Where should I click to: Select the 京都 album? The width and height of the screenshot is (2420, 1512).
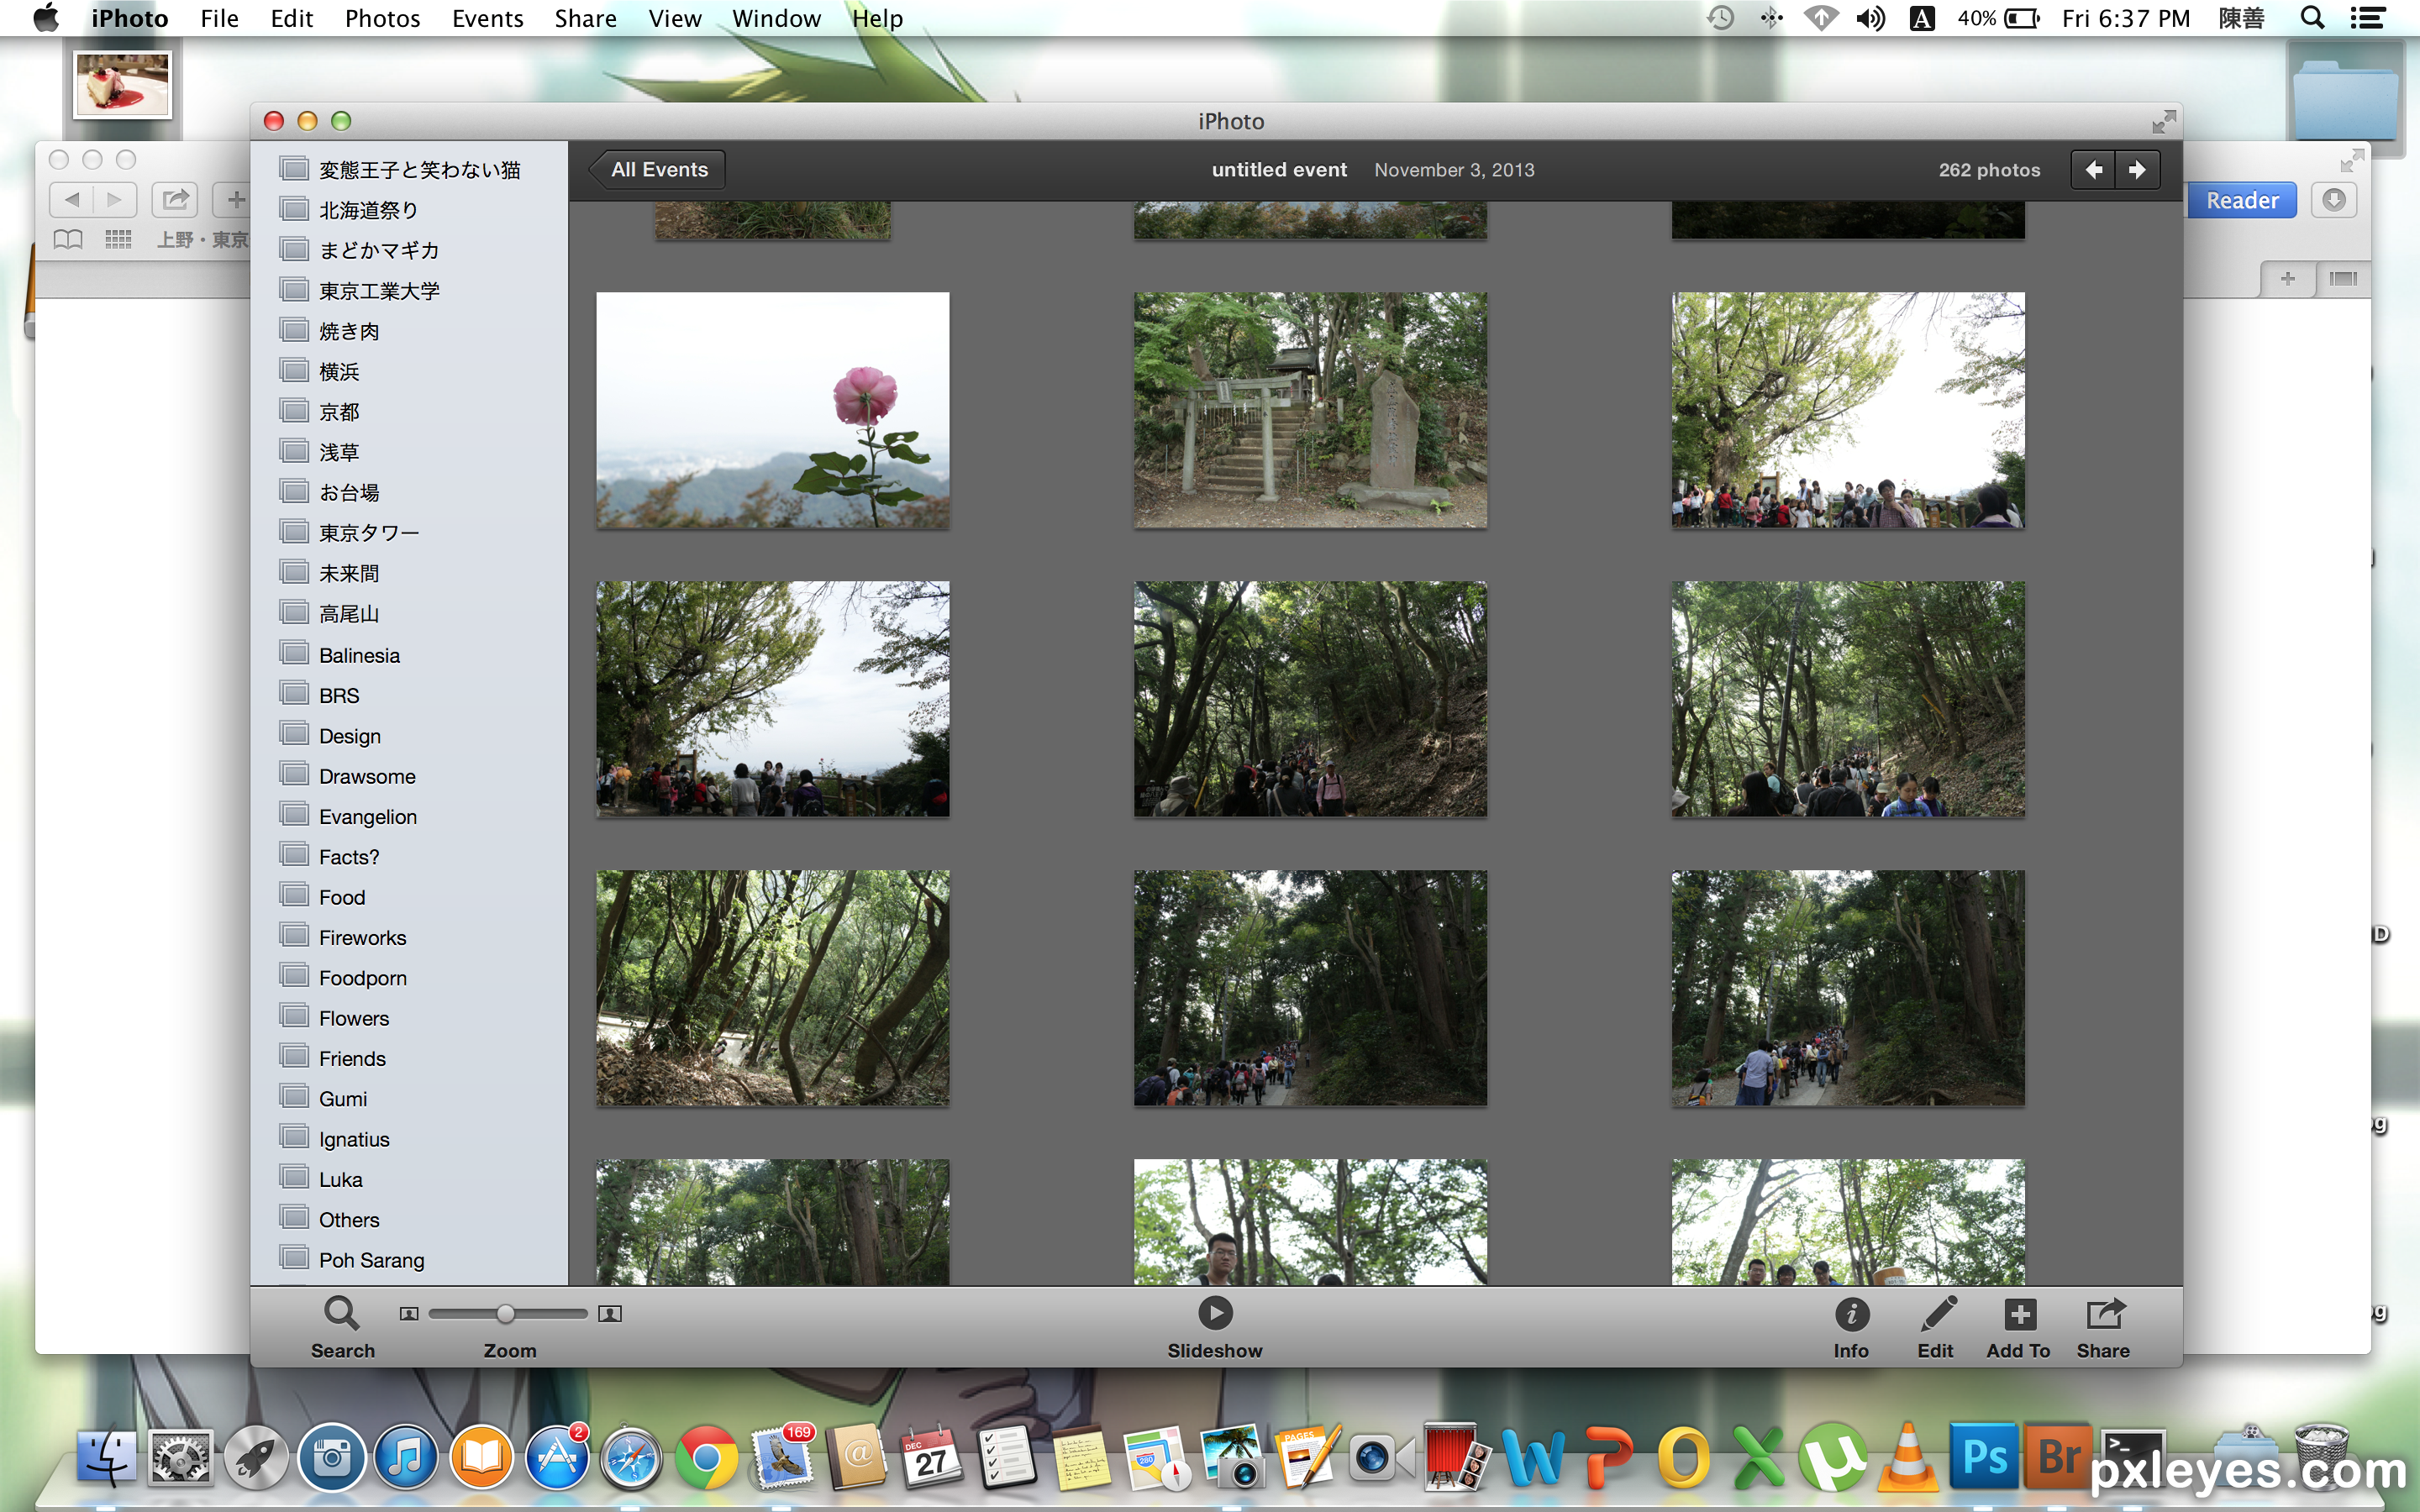338,412
